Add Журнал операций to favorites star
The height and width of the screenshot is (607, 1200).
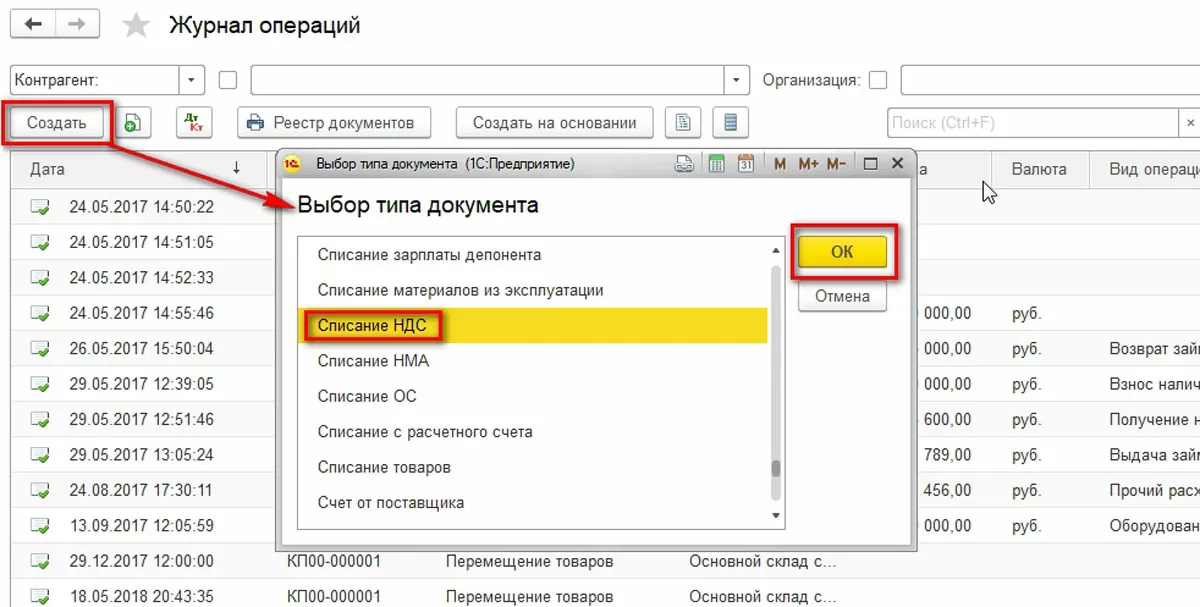click(x=135, y=26)
